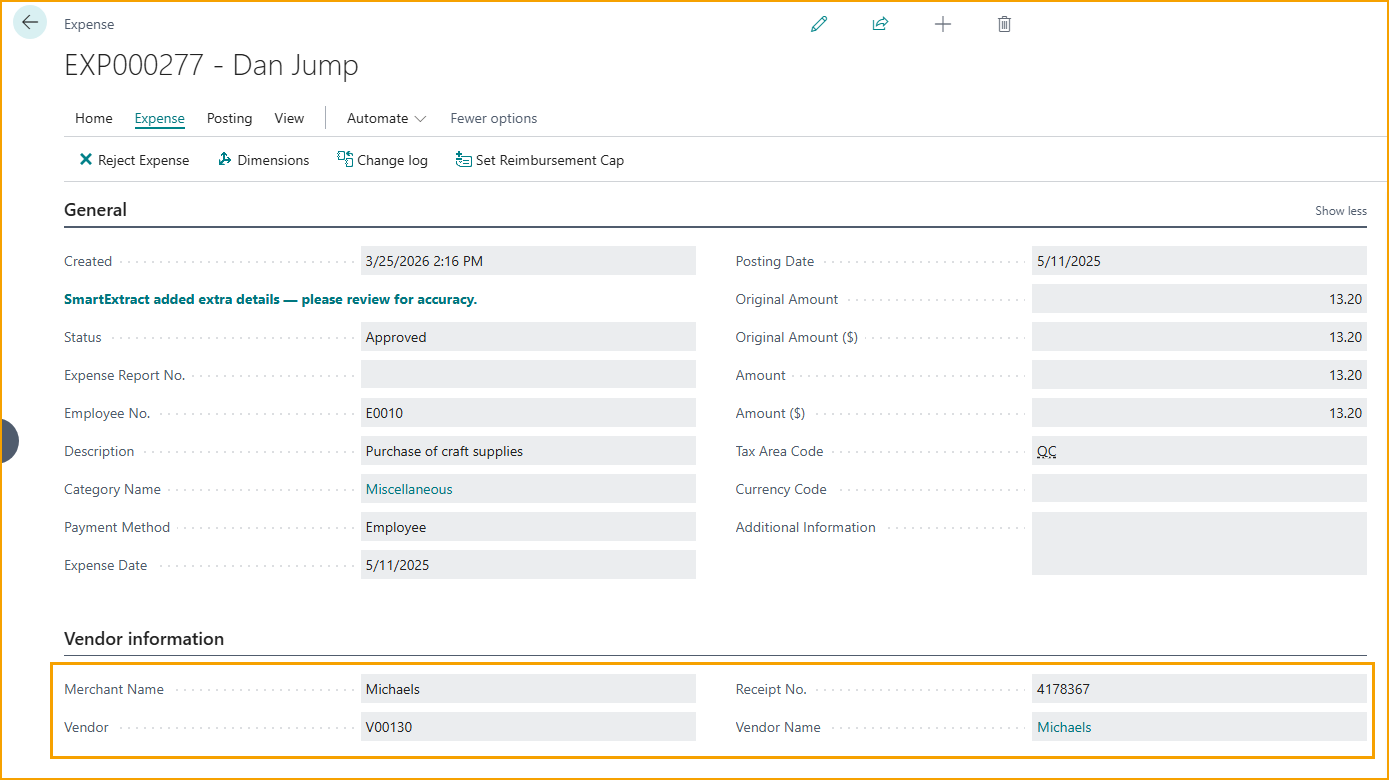Open the Change log
Screen dimensions: 1389x780
[x=383, y=160]
